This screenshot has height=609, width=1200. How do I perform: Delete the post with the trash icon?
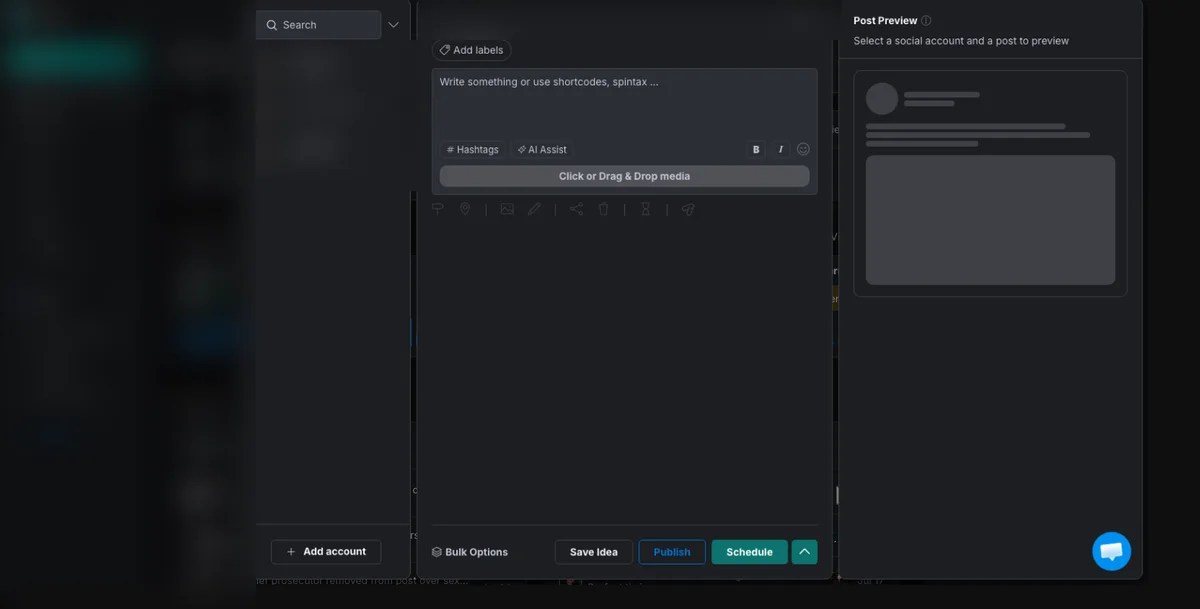(604, 209)
